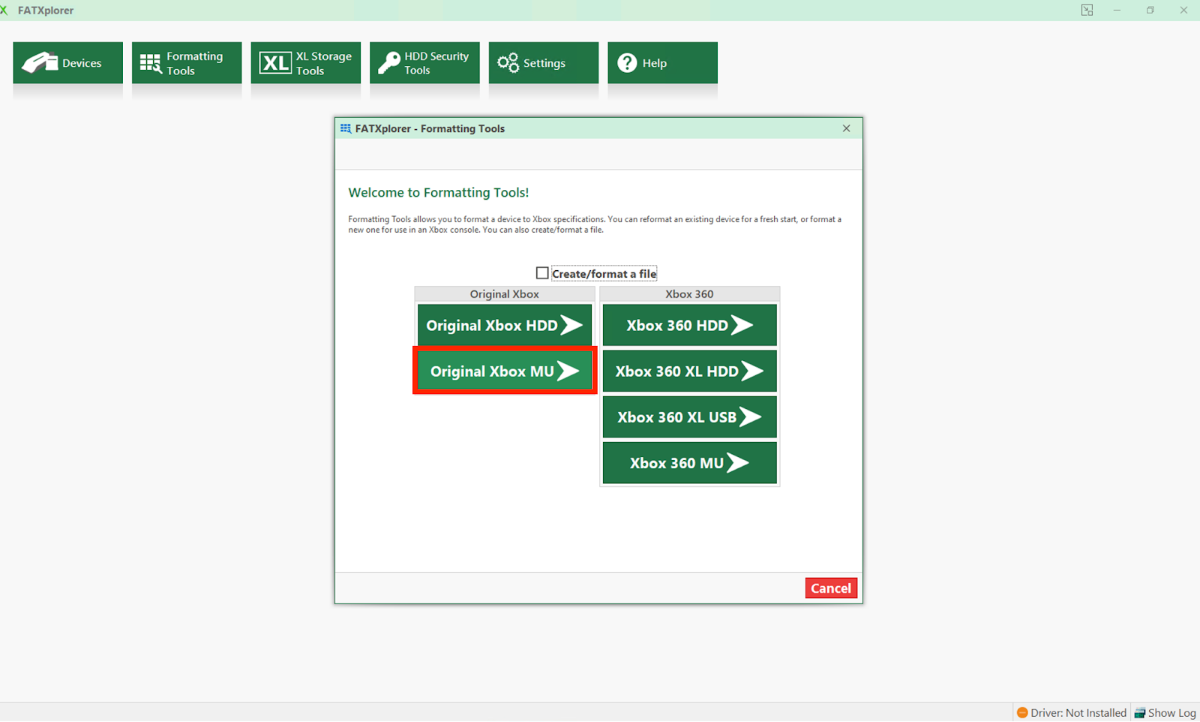This screenshot has height=722, width=1200.
Task: Choose Xbox 360 HDD format option
Action: (690, 325)
